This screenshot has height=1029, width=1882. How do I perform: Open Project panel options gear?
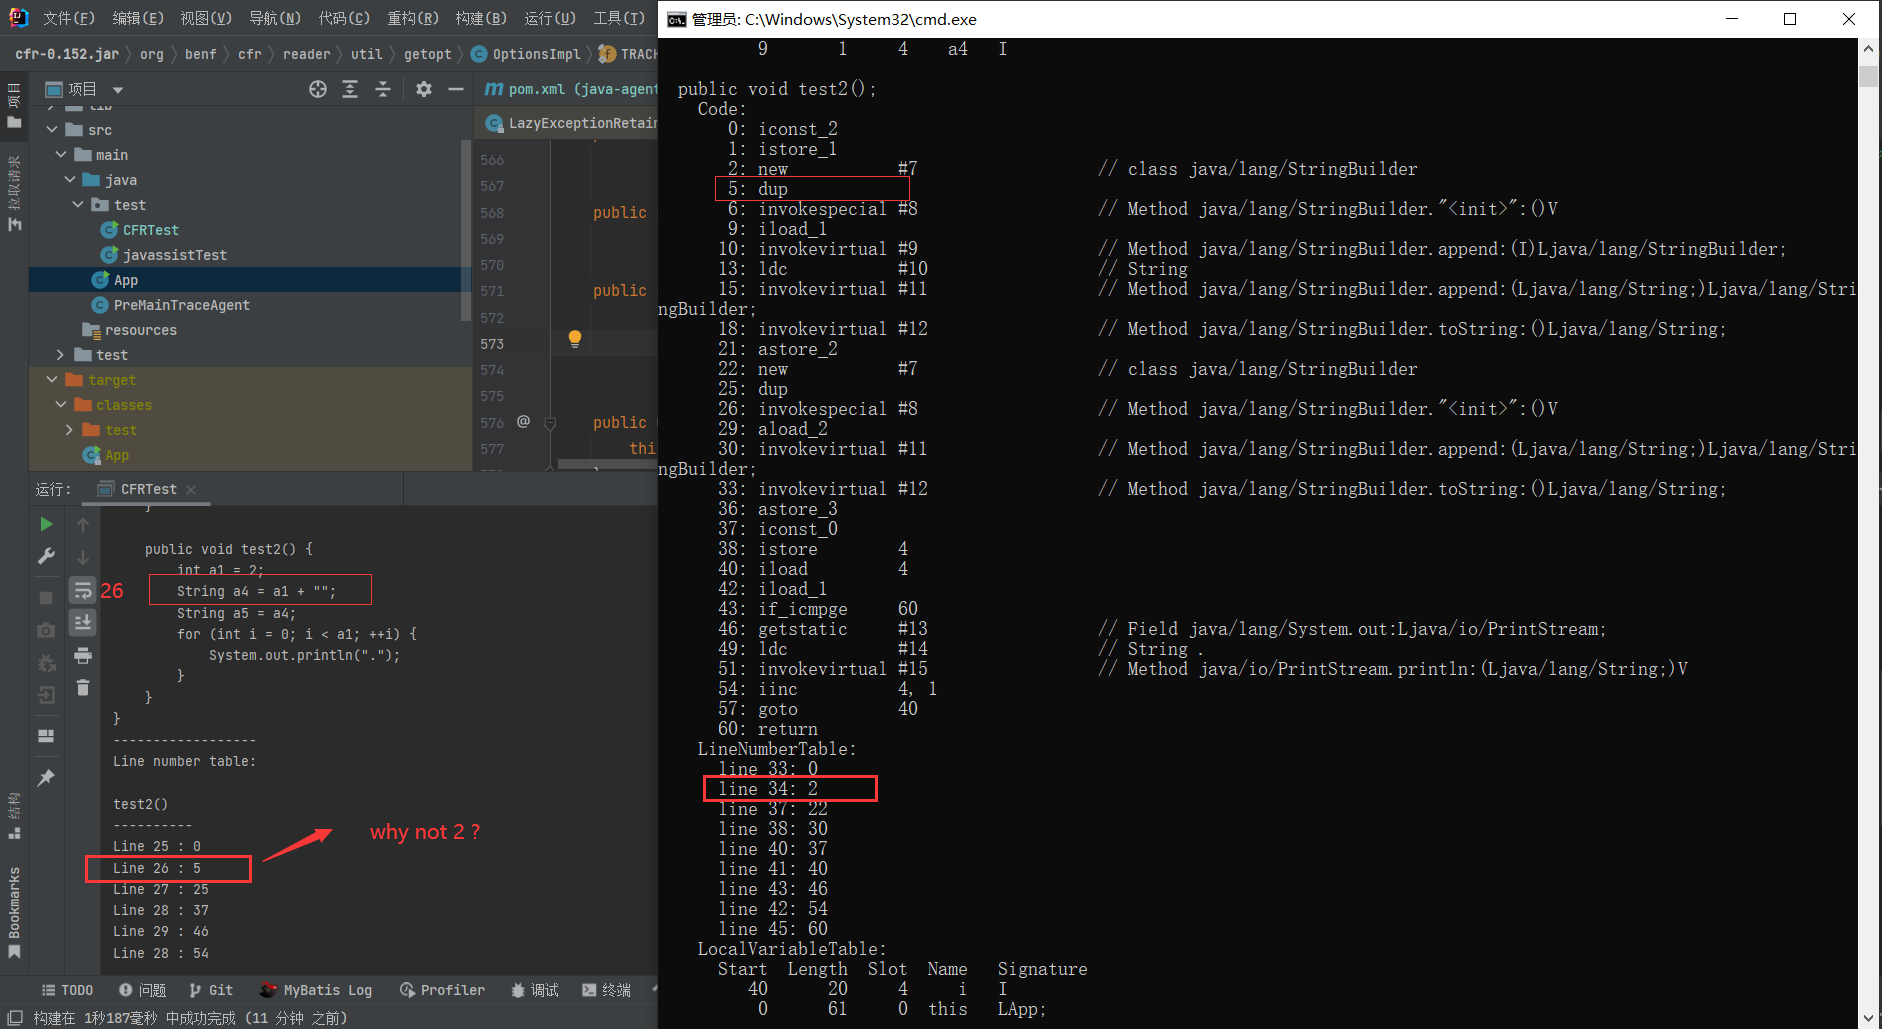424,89
